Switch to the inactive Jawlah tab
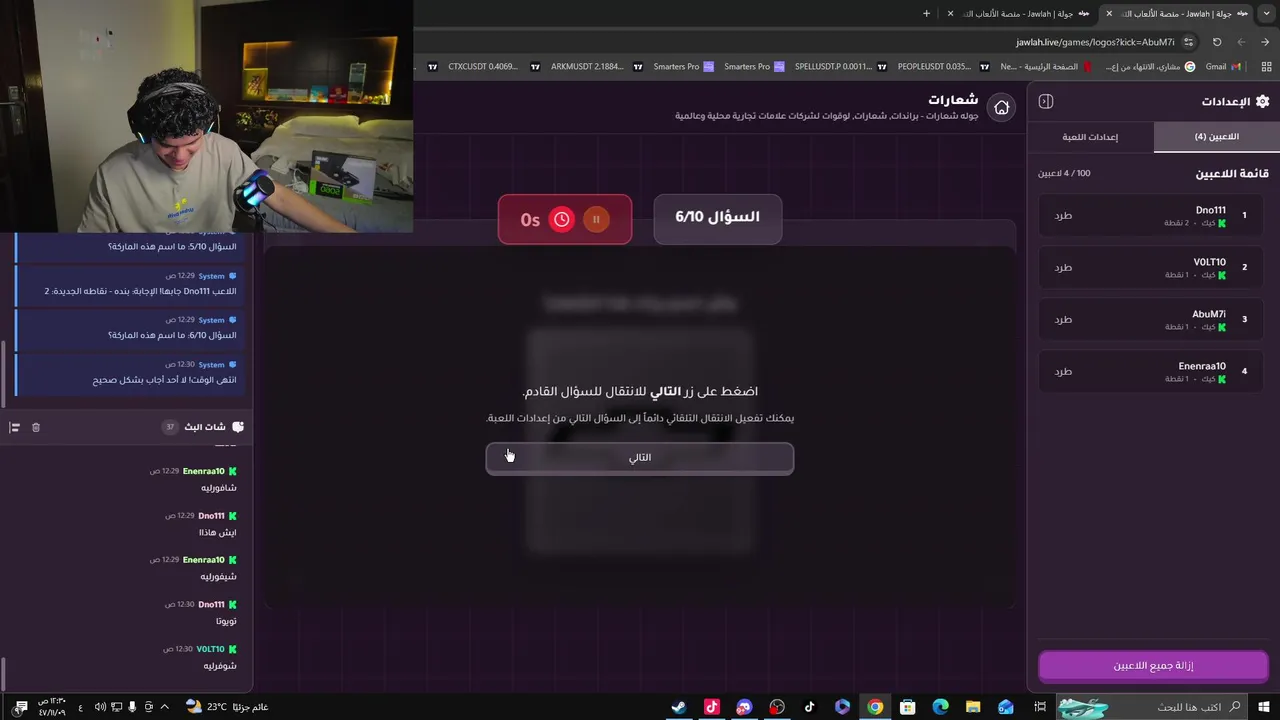Screen dimensions: 1280x720 [1020, 13]
